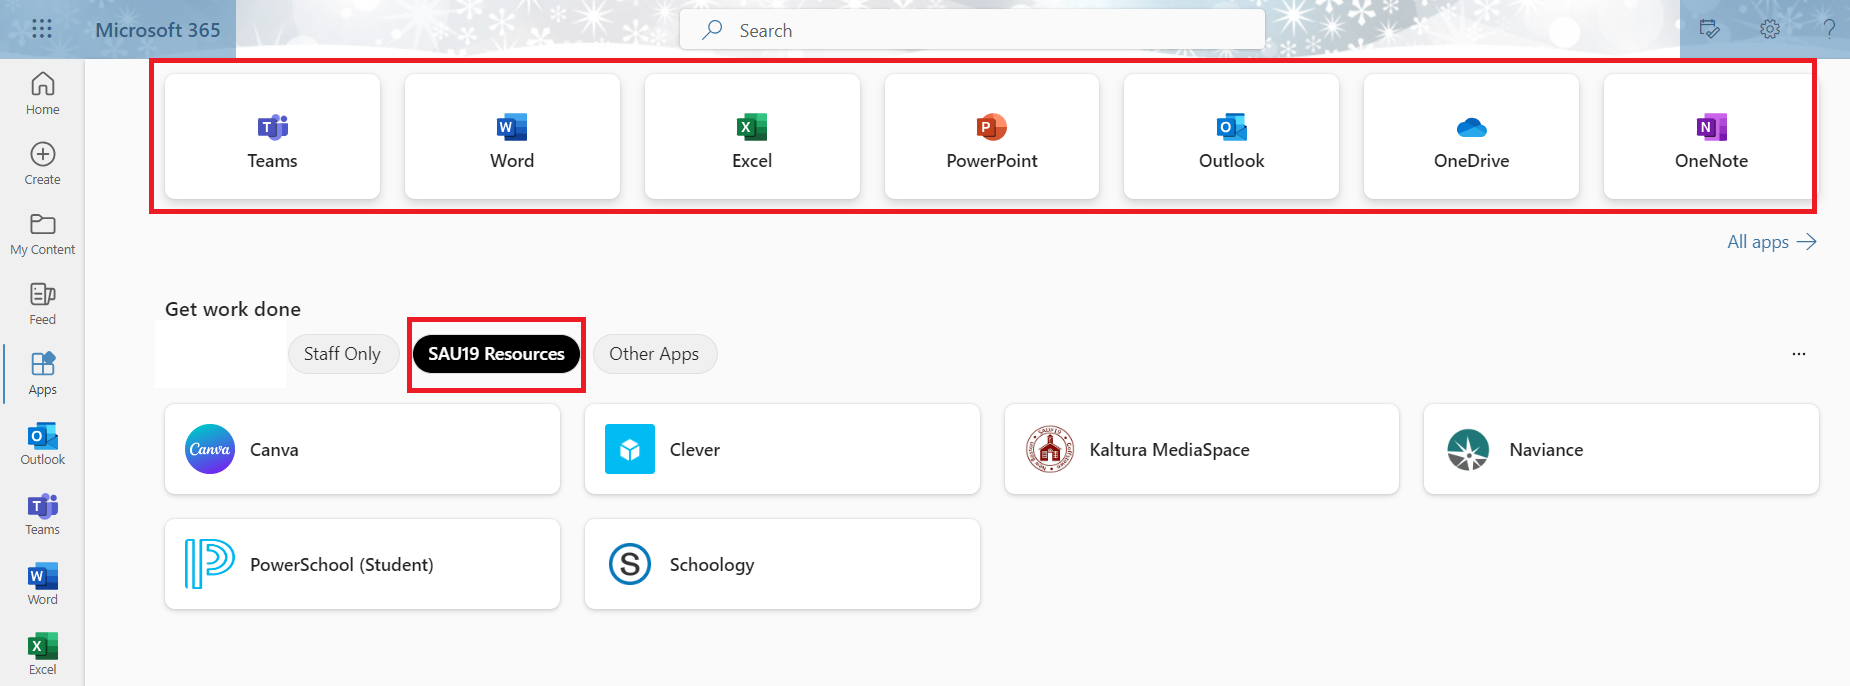The height and width of the screenshot is (686, 1850).
Task: Switch to the Staff Only tab
Action: 343,354
